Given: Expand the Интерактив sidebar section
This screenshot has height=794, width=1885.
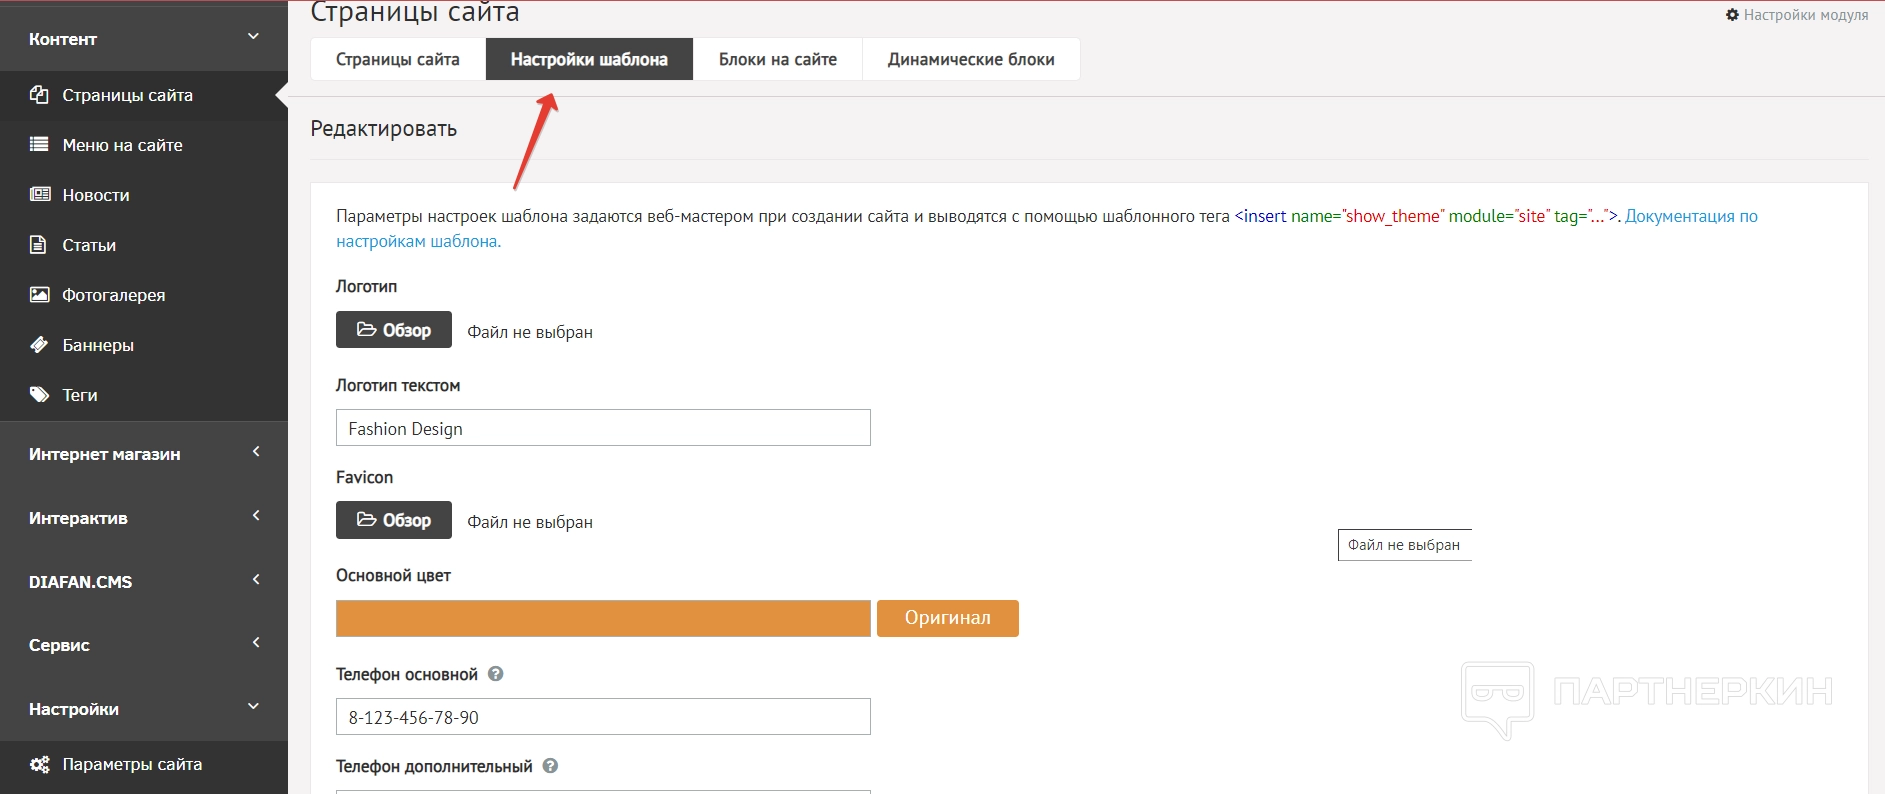Looking at the screenshot, I should click(256, 516).
